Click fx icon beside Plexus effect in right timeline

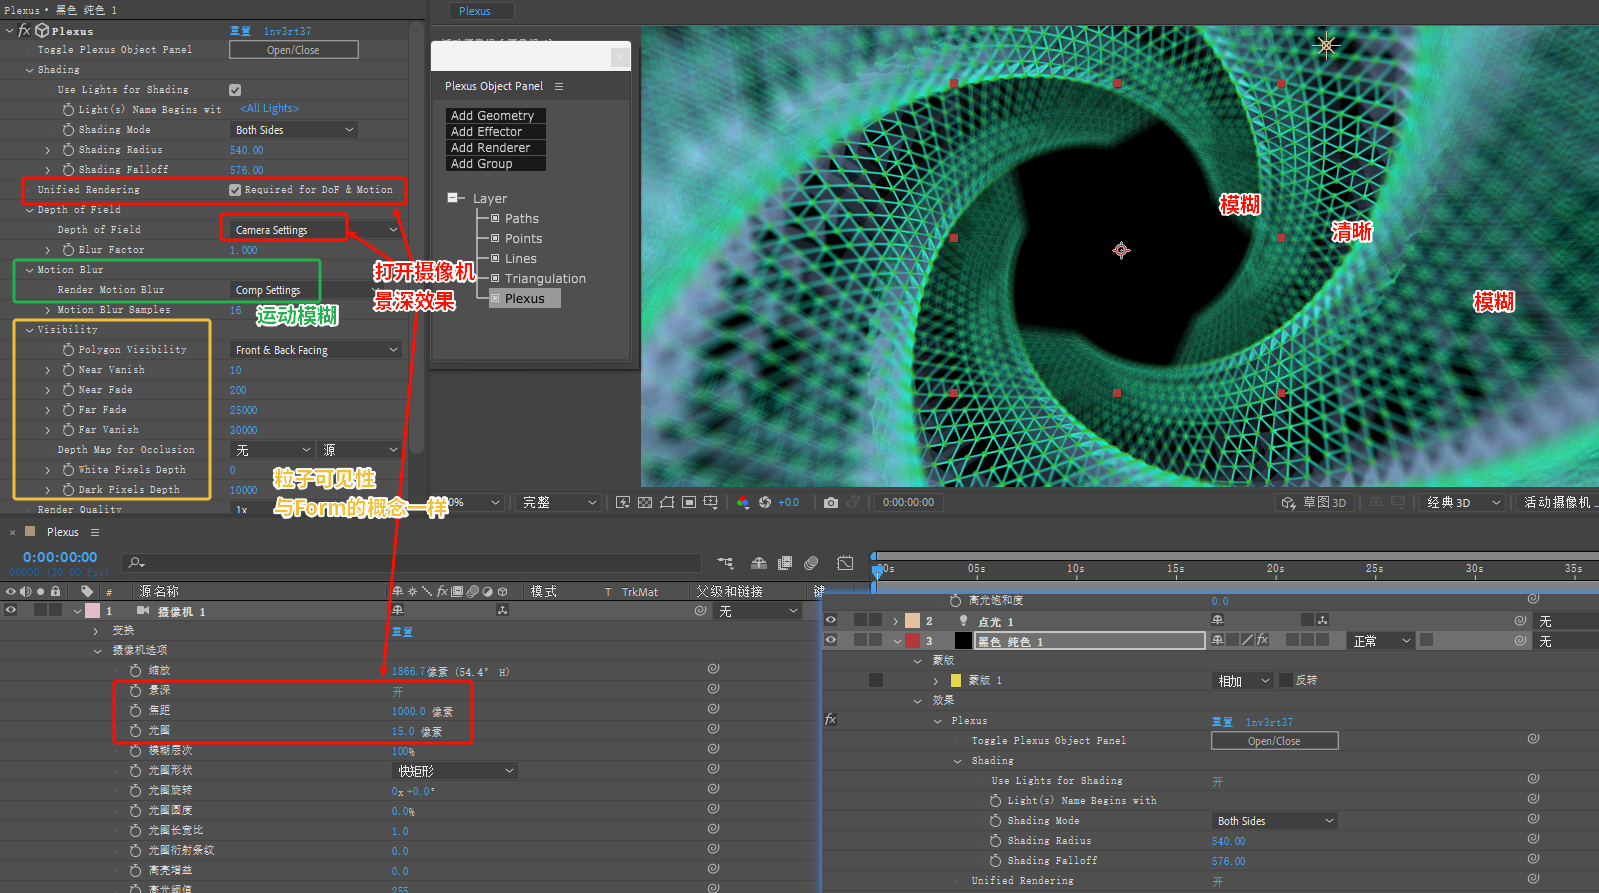pyautogui.click(x=830, y=719)
